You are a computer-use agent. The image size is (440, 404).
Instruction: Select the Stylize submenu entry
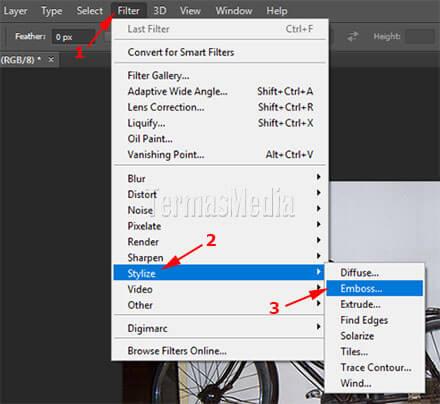218,273
